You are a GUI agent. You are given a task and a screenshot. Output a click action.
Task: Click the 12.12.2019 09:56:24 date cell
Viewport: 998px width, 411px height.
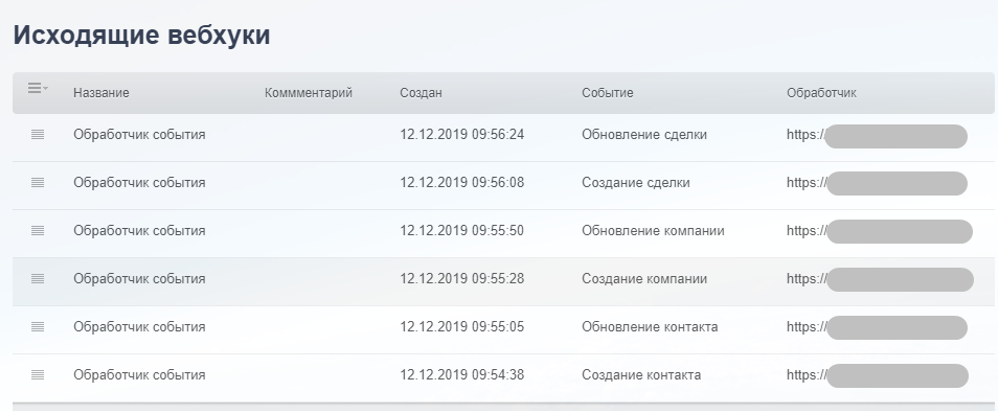click(x=462, y=136)
